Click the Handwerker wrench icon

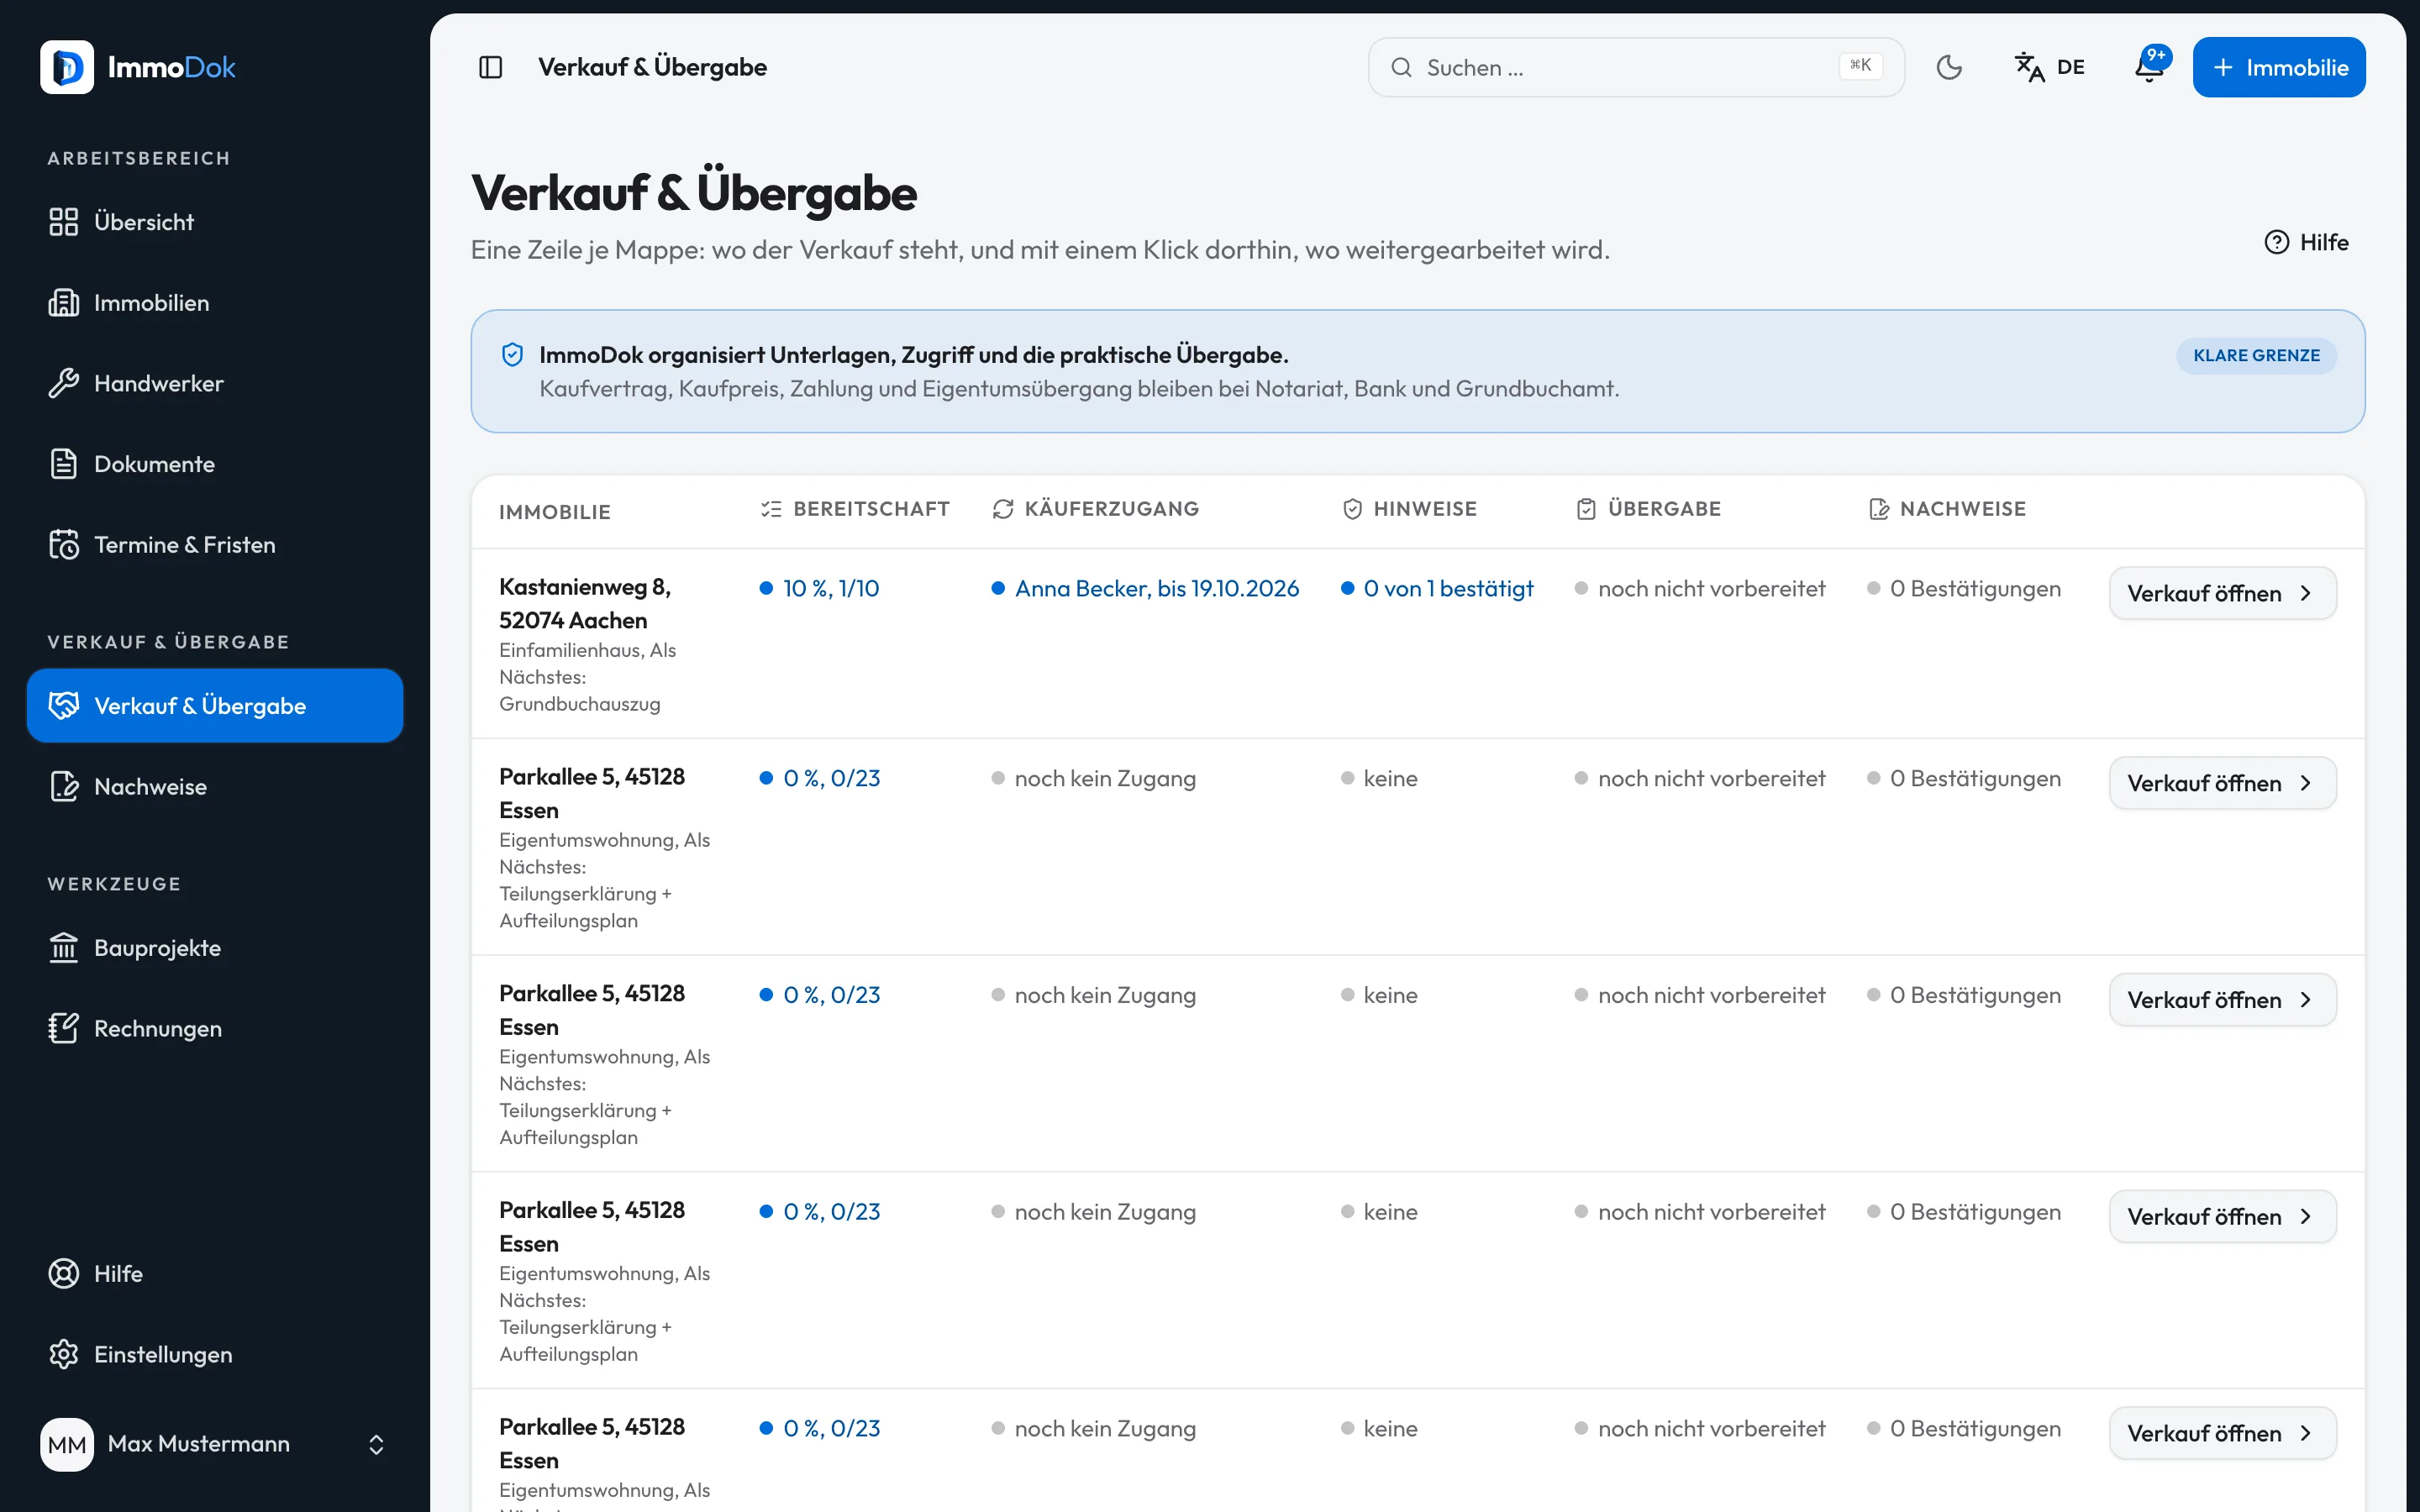pyautogui.click(x=63, y=383)
